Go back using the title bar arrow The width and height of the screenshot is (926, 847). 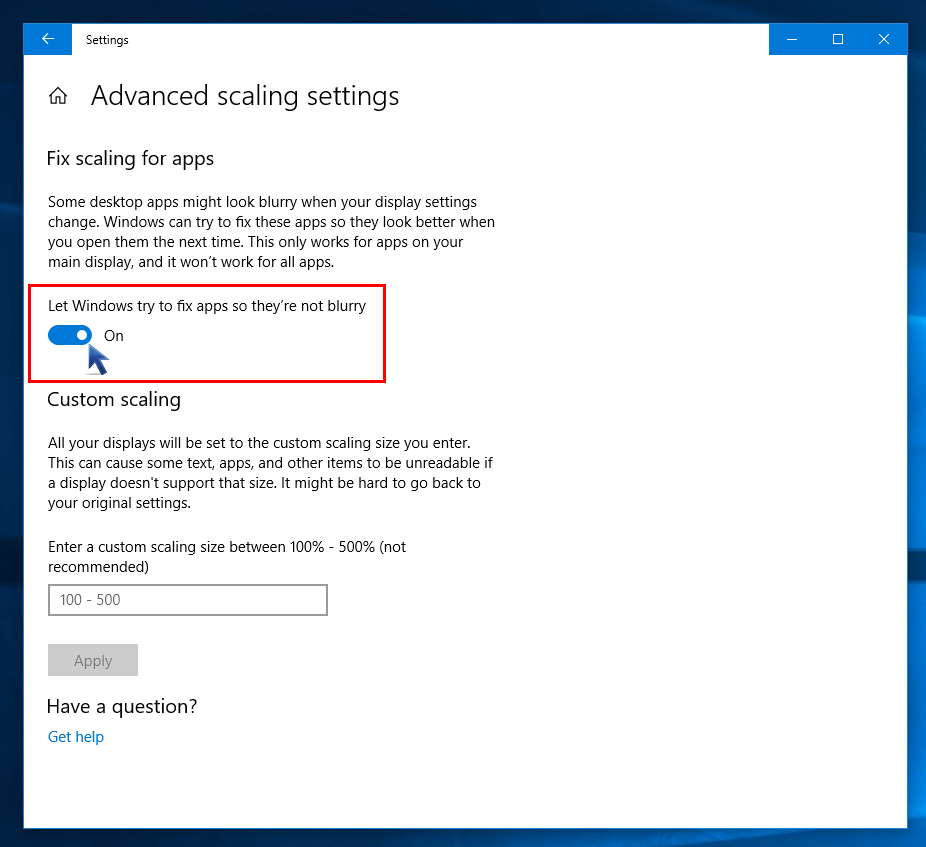(x=47, y=40)
